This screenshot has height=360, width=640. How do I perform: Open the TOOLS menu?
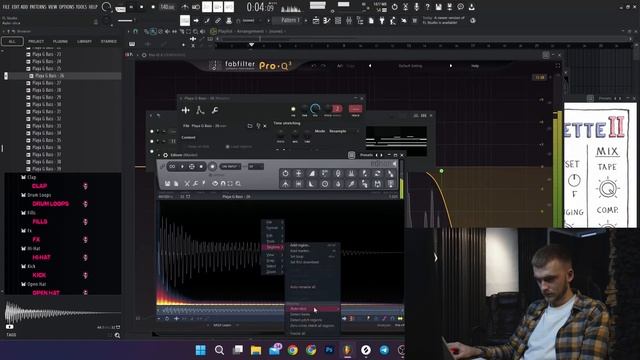click(81, 7)
